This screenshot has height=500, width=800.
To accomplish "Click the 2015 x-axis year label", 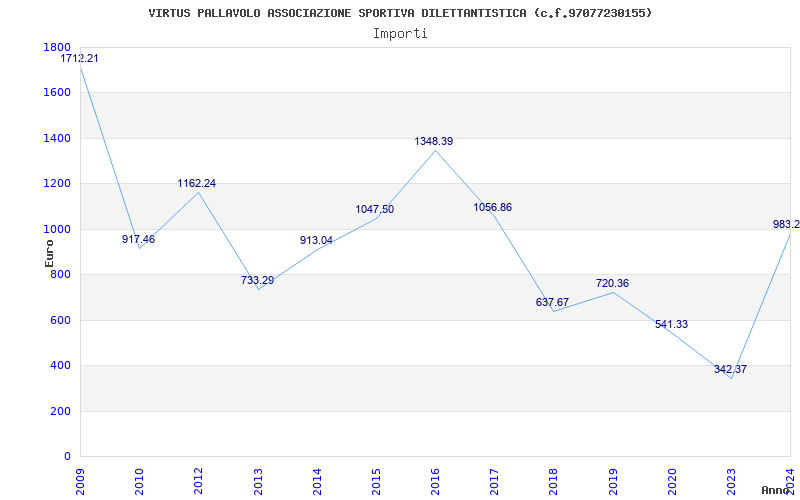I will tap(376, 481).
